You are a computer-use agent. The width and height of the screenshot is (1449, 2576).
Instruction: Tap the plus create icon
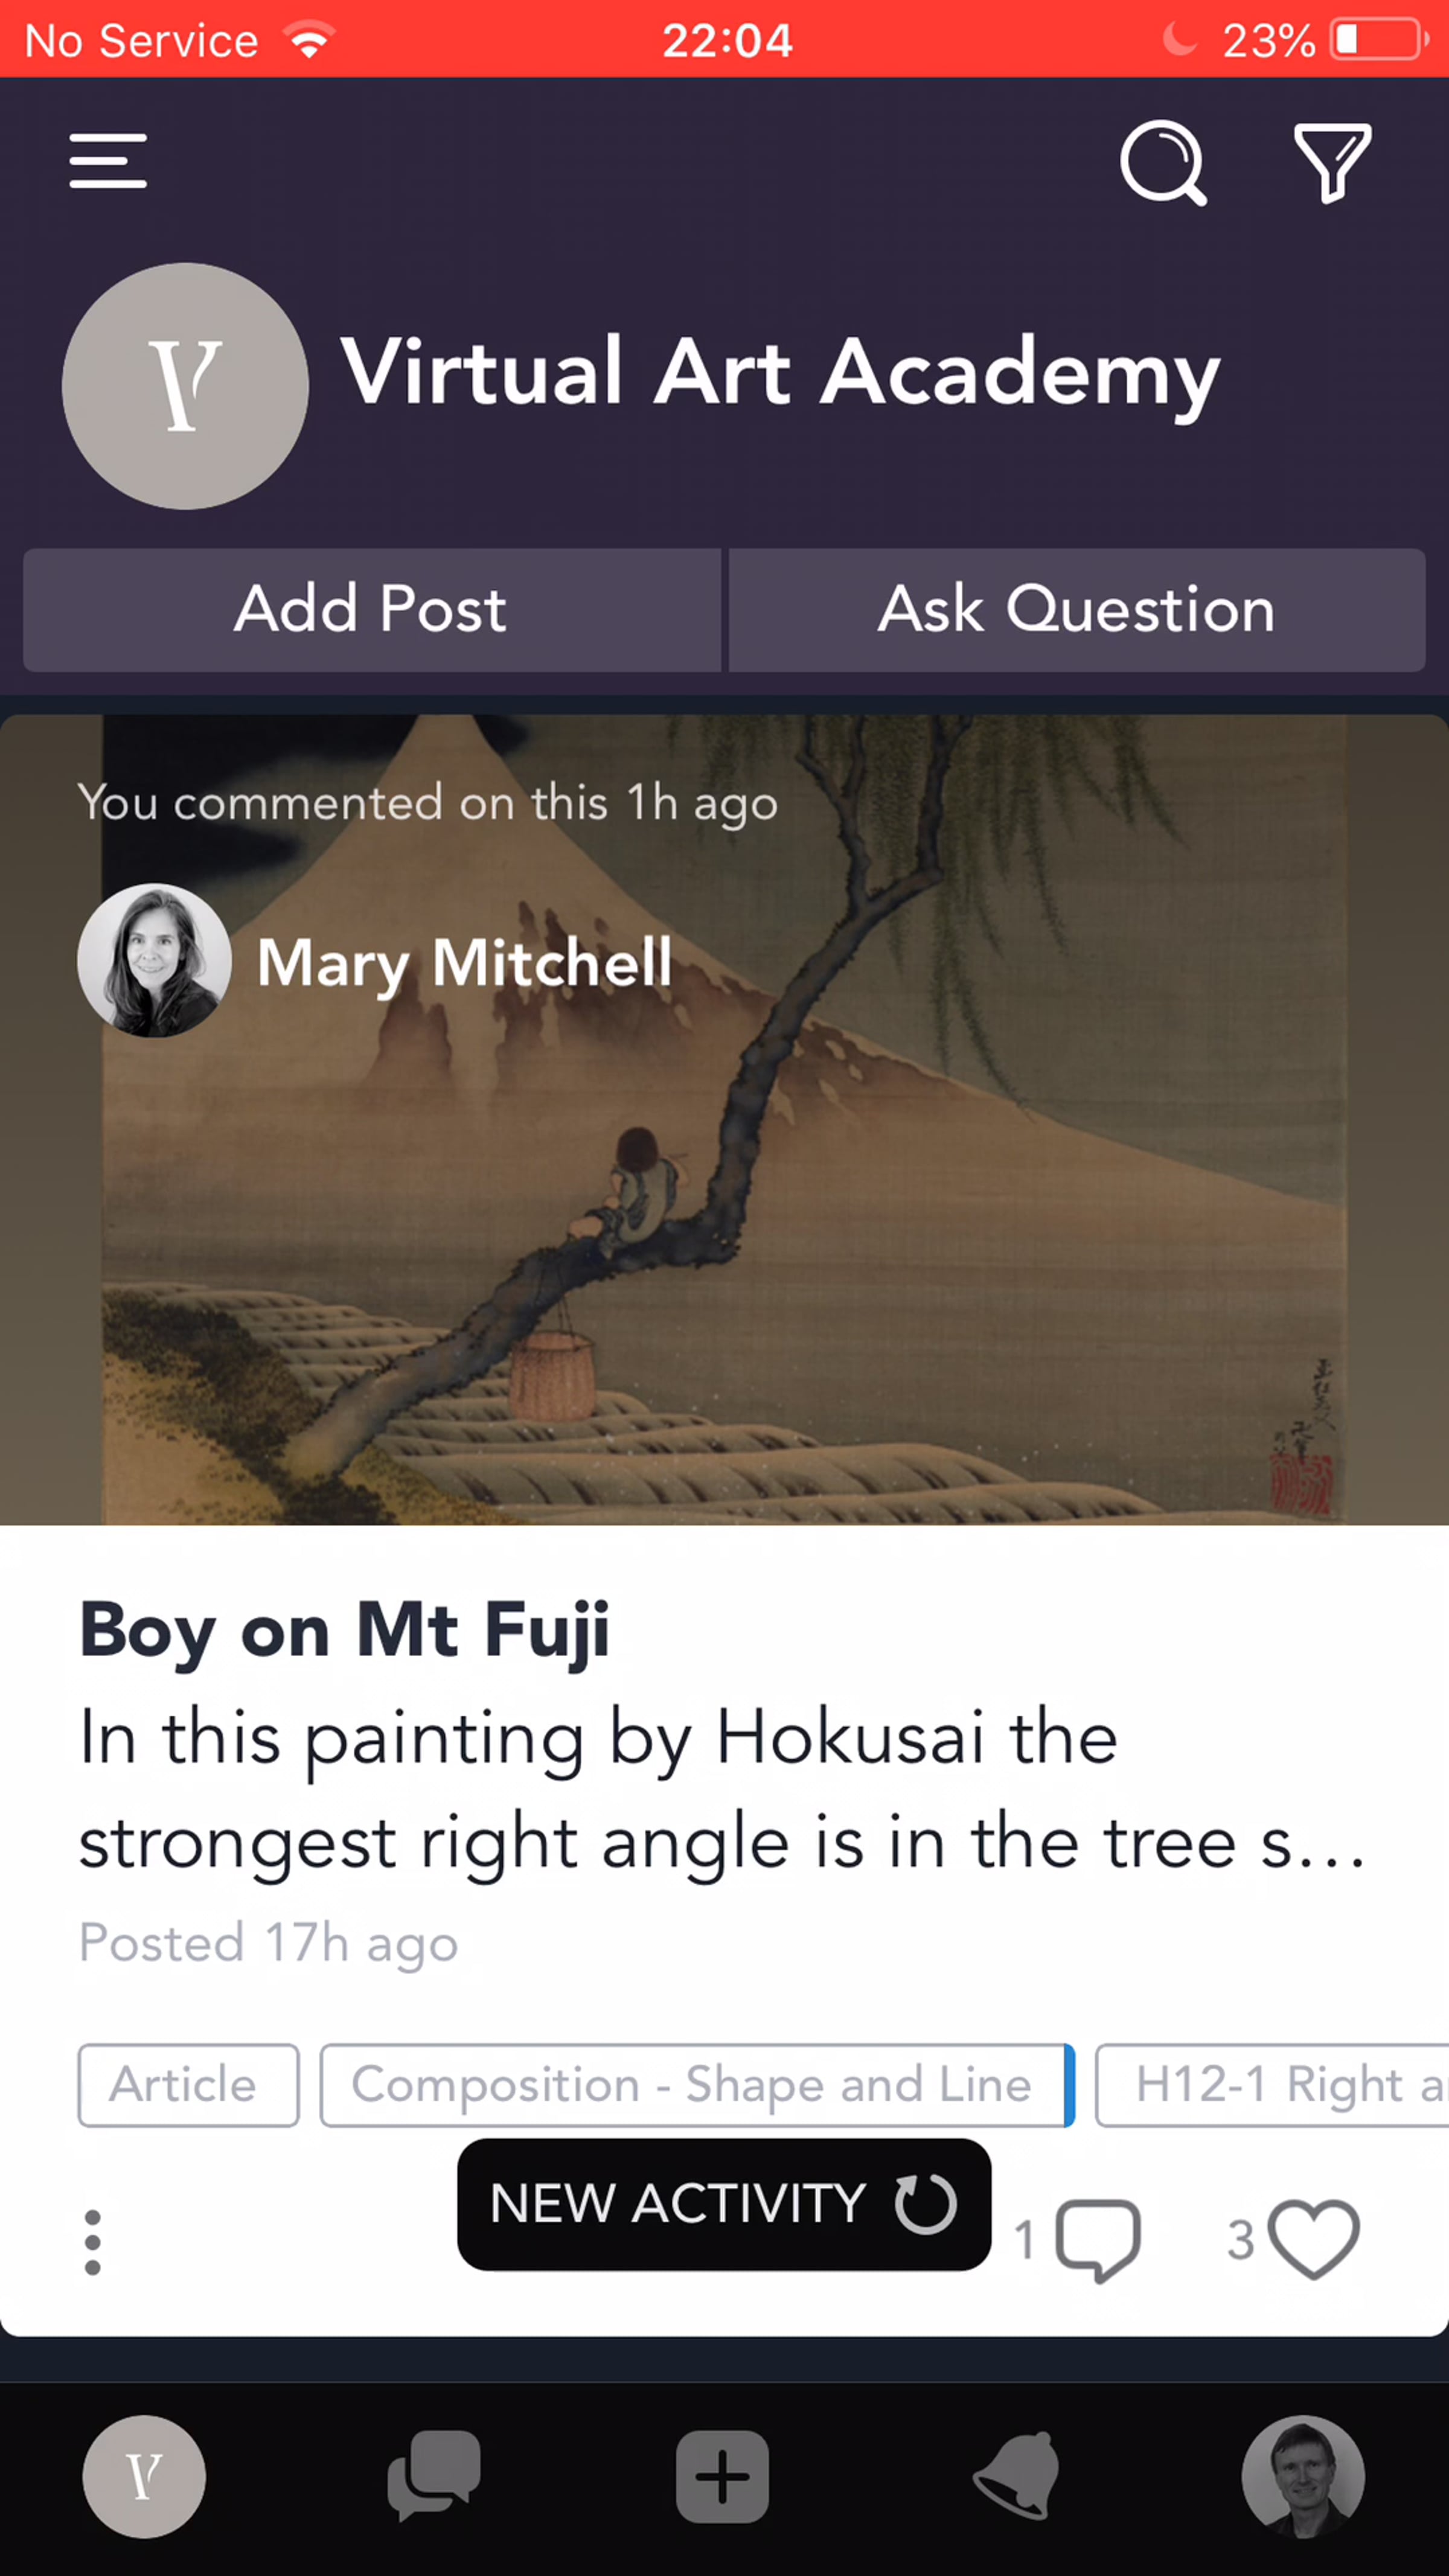click(x=722, y=2476)
